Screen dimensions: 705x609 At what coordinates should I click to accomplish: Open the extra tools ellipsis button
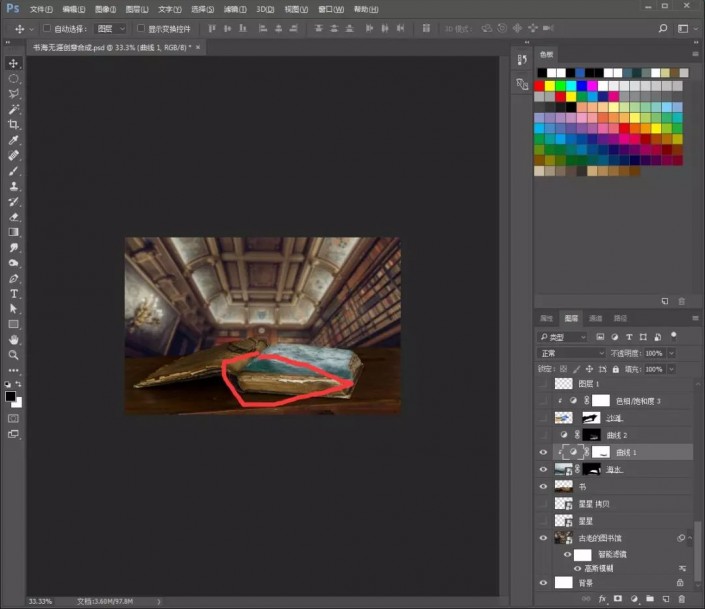coord(13,371)
